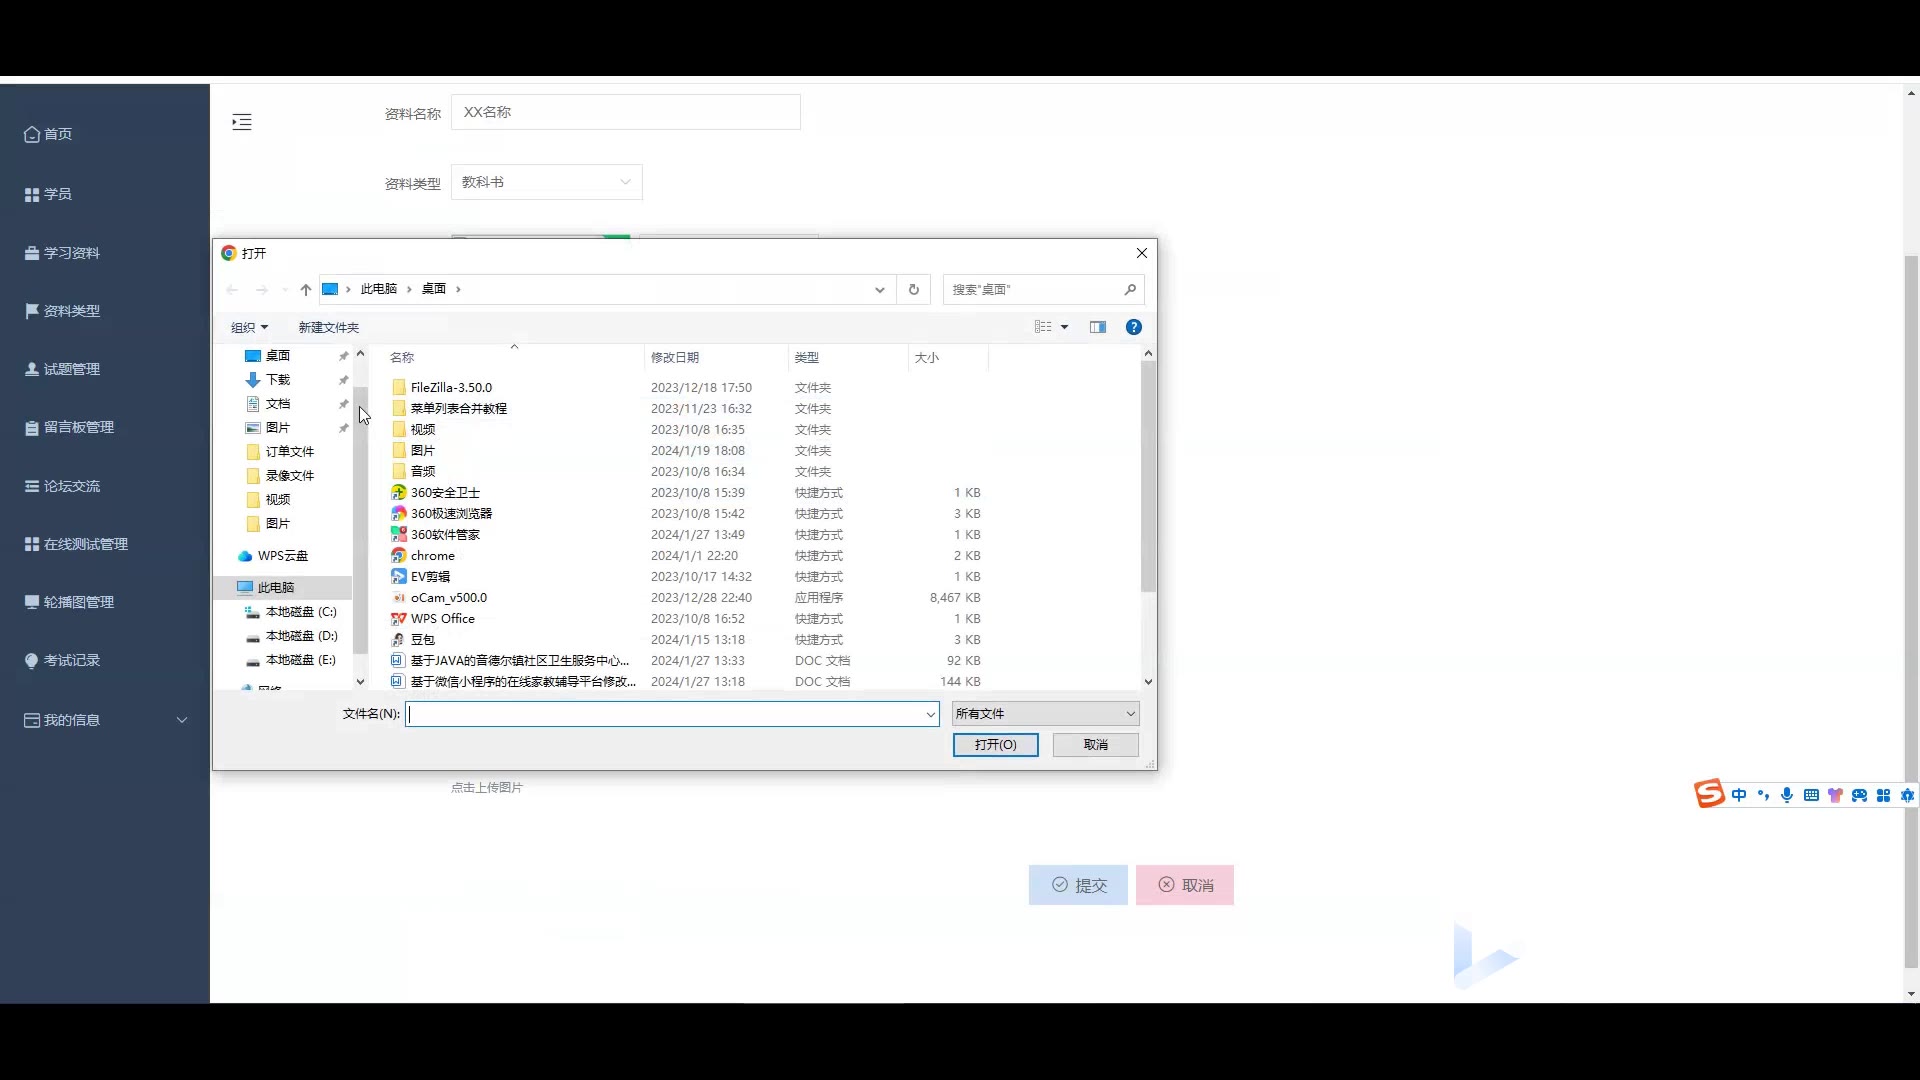Open the chrome shortcut file
Viewport: 1920px width, 1080px height.
pos(432,555)
